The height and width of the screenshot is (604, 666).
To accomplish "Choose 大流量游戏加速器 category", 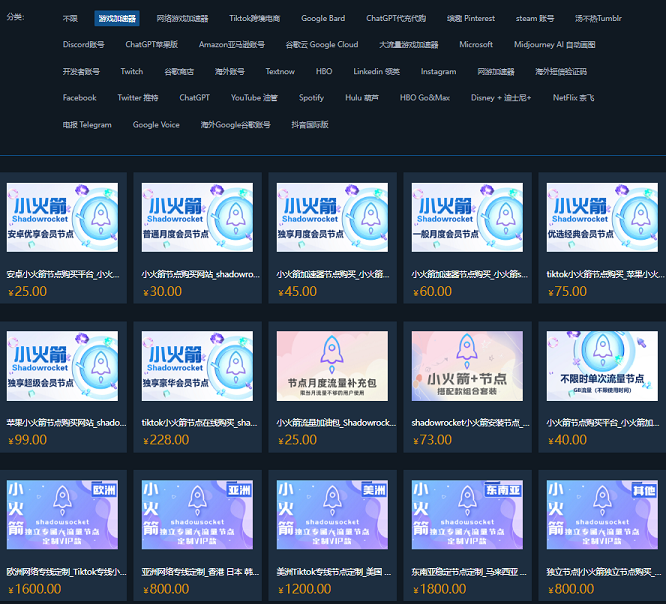I will coord(408,44).
